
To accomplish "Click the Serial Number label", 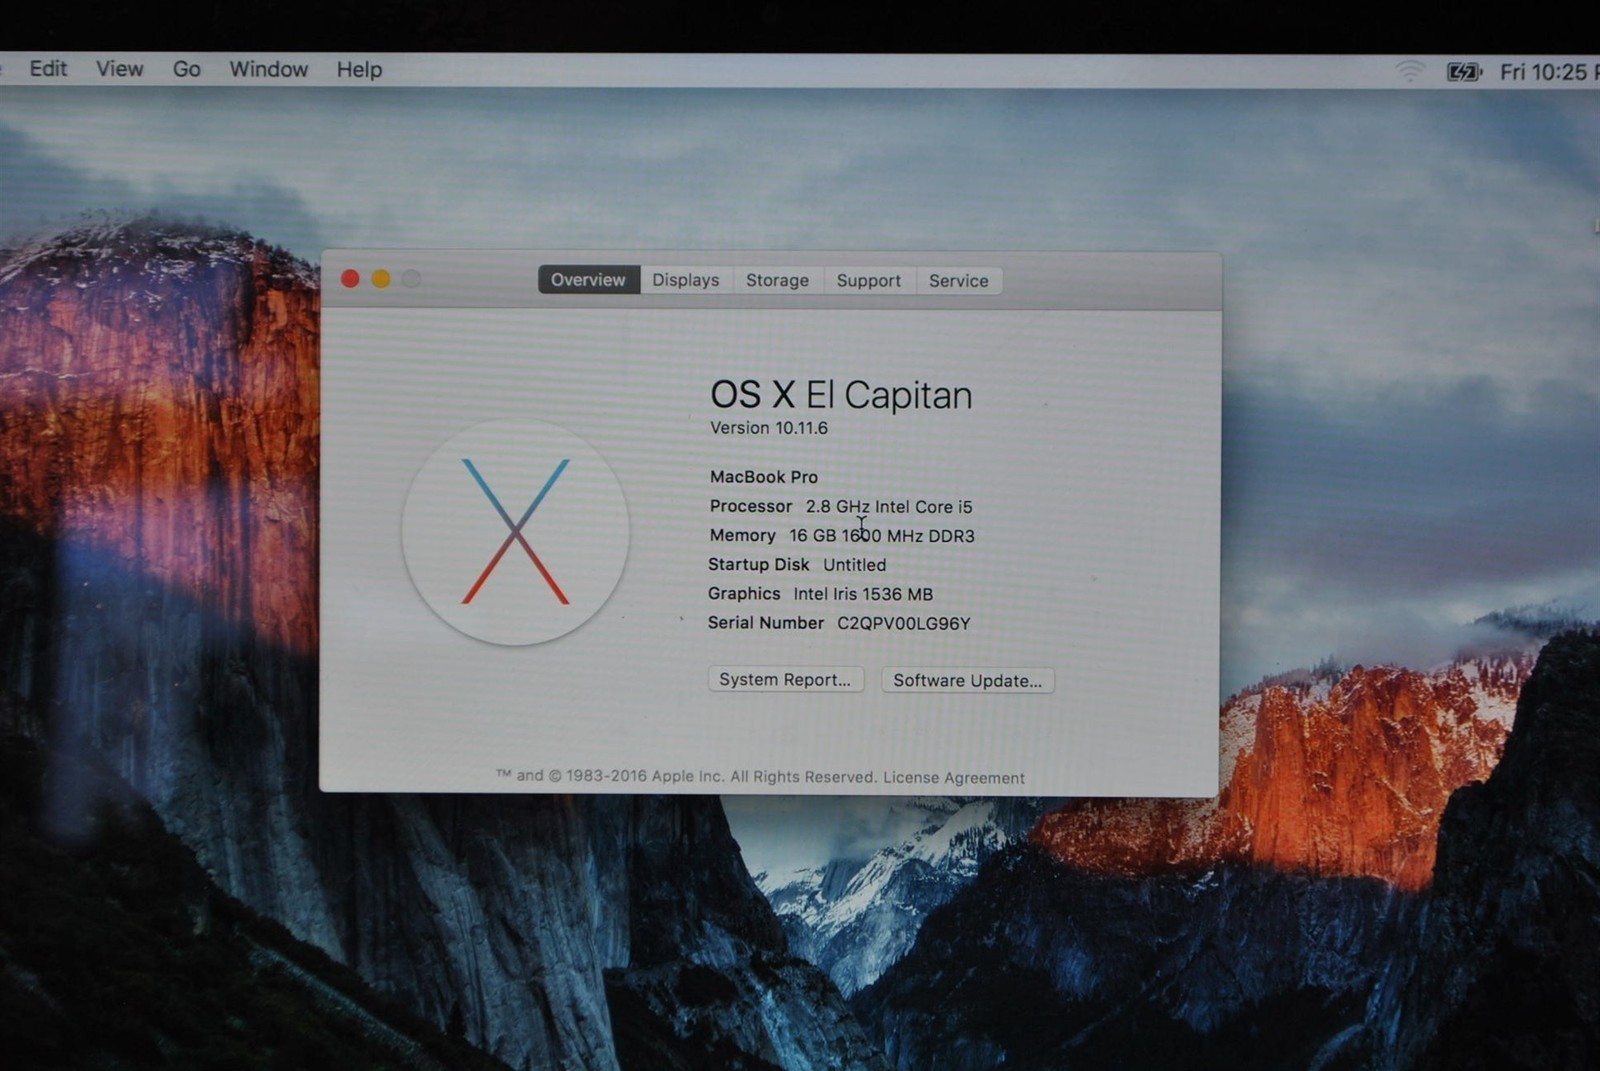I will [x=766, y=623].
